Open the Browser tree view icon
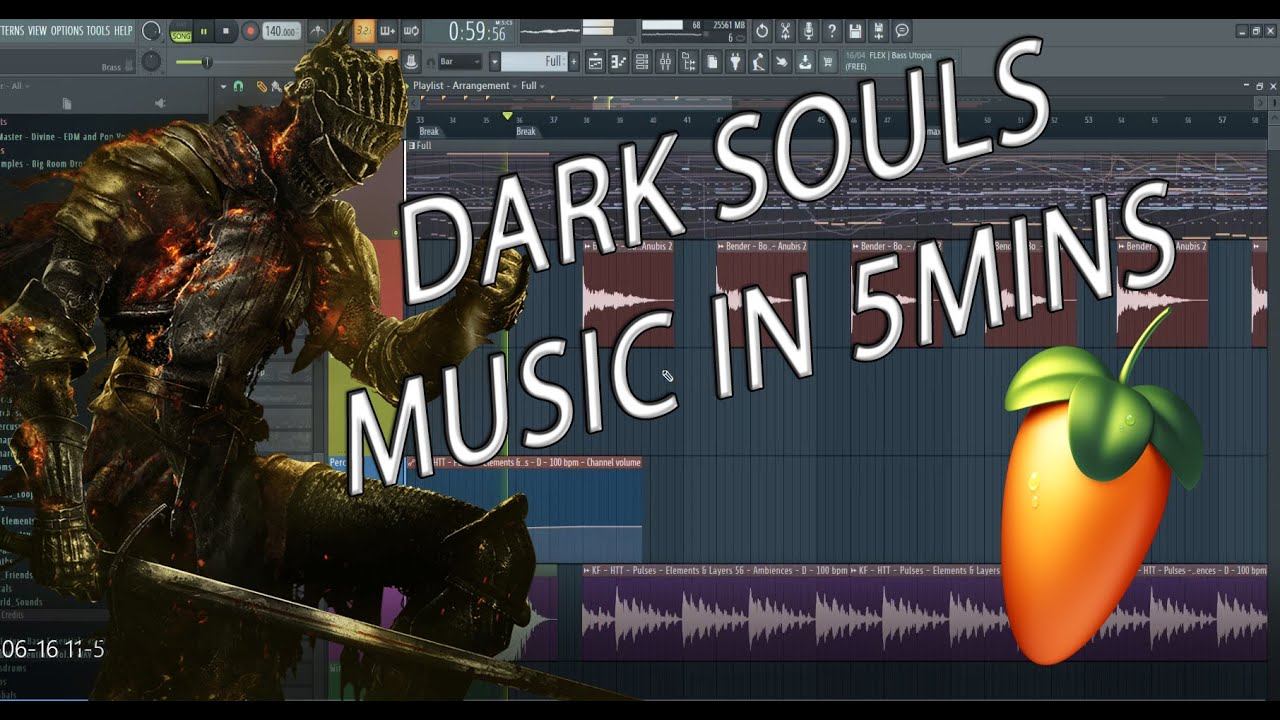Viewport: 1280px width, 720px height. point(688,62)
